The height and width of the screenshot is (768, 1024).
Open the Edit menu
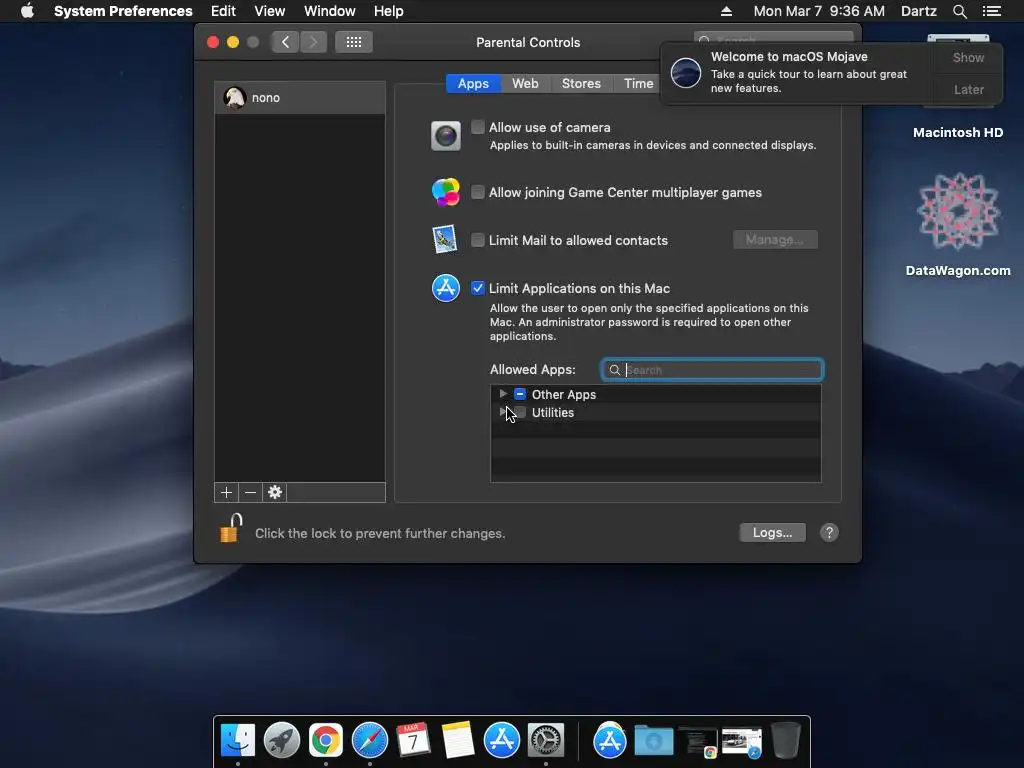(223, 11)
